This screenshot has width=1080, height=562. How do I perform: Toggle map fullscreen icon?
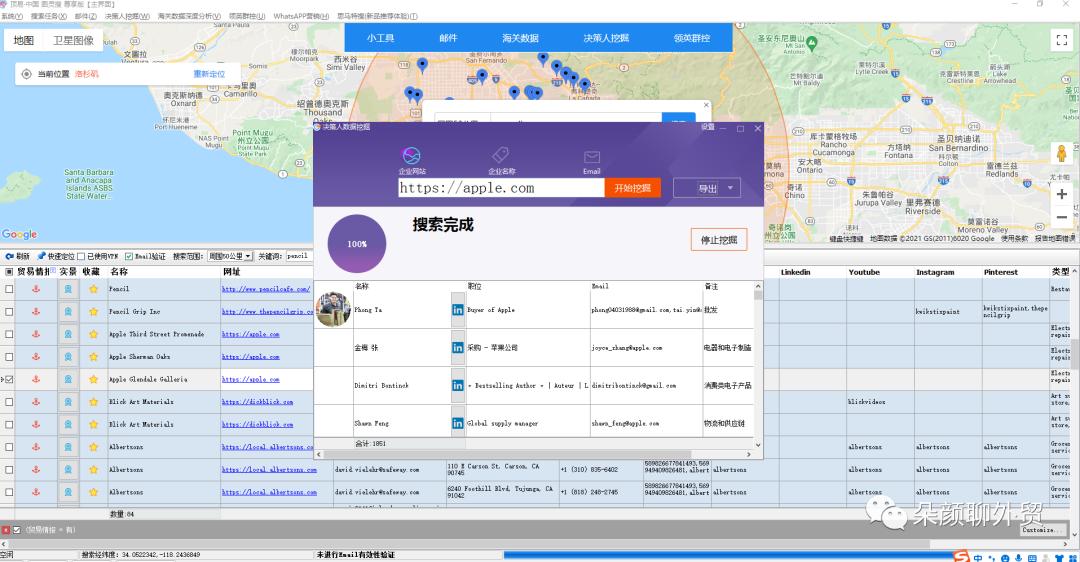(1061, 41)
